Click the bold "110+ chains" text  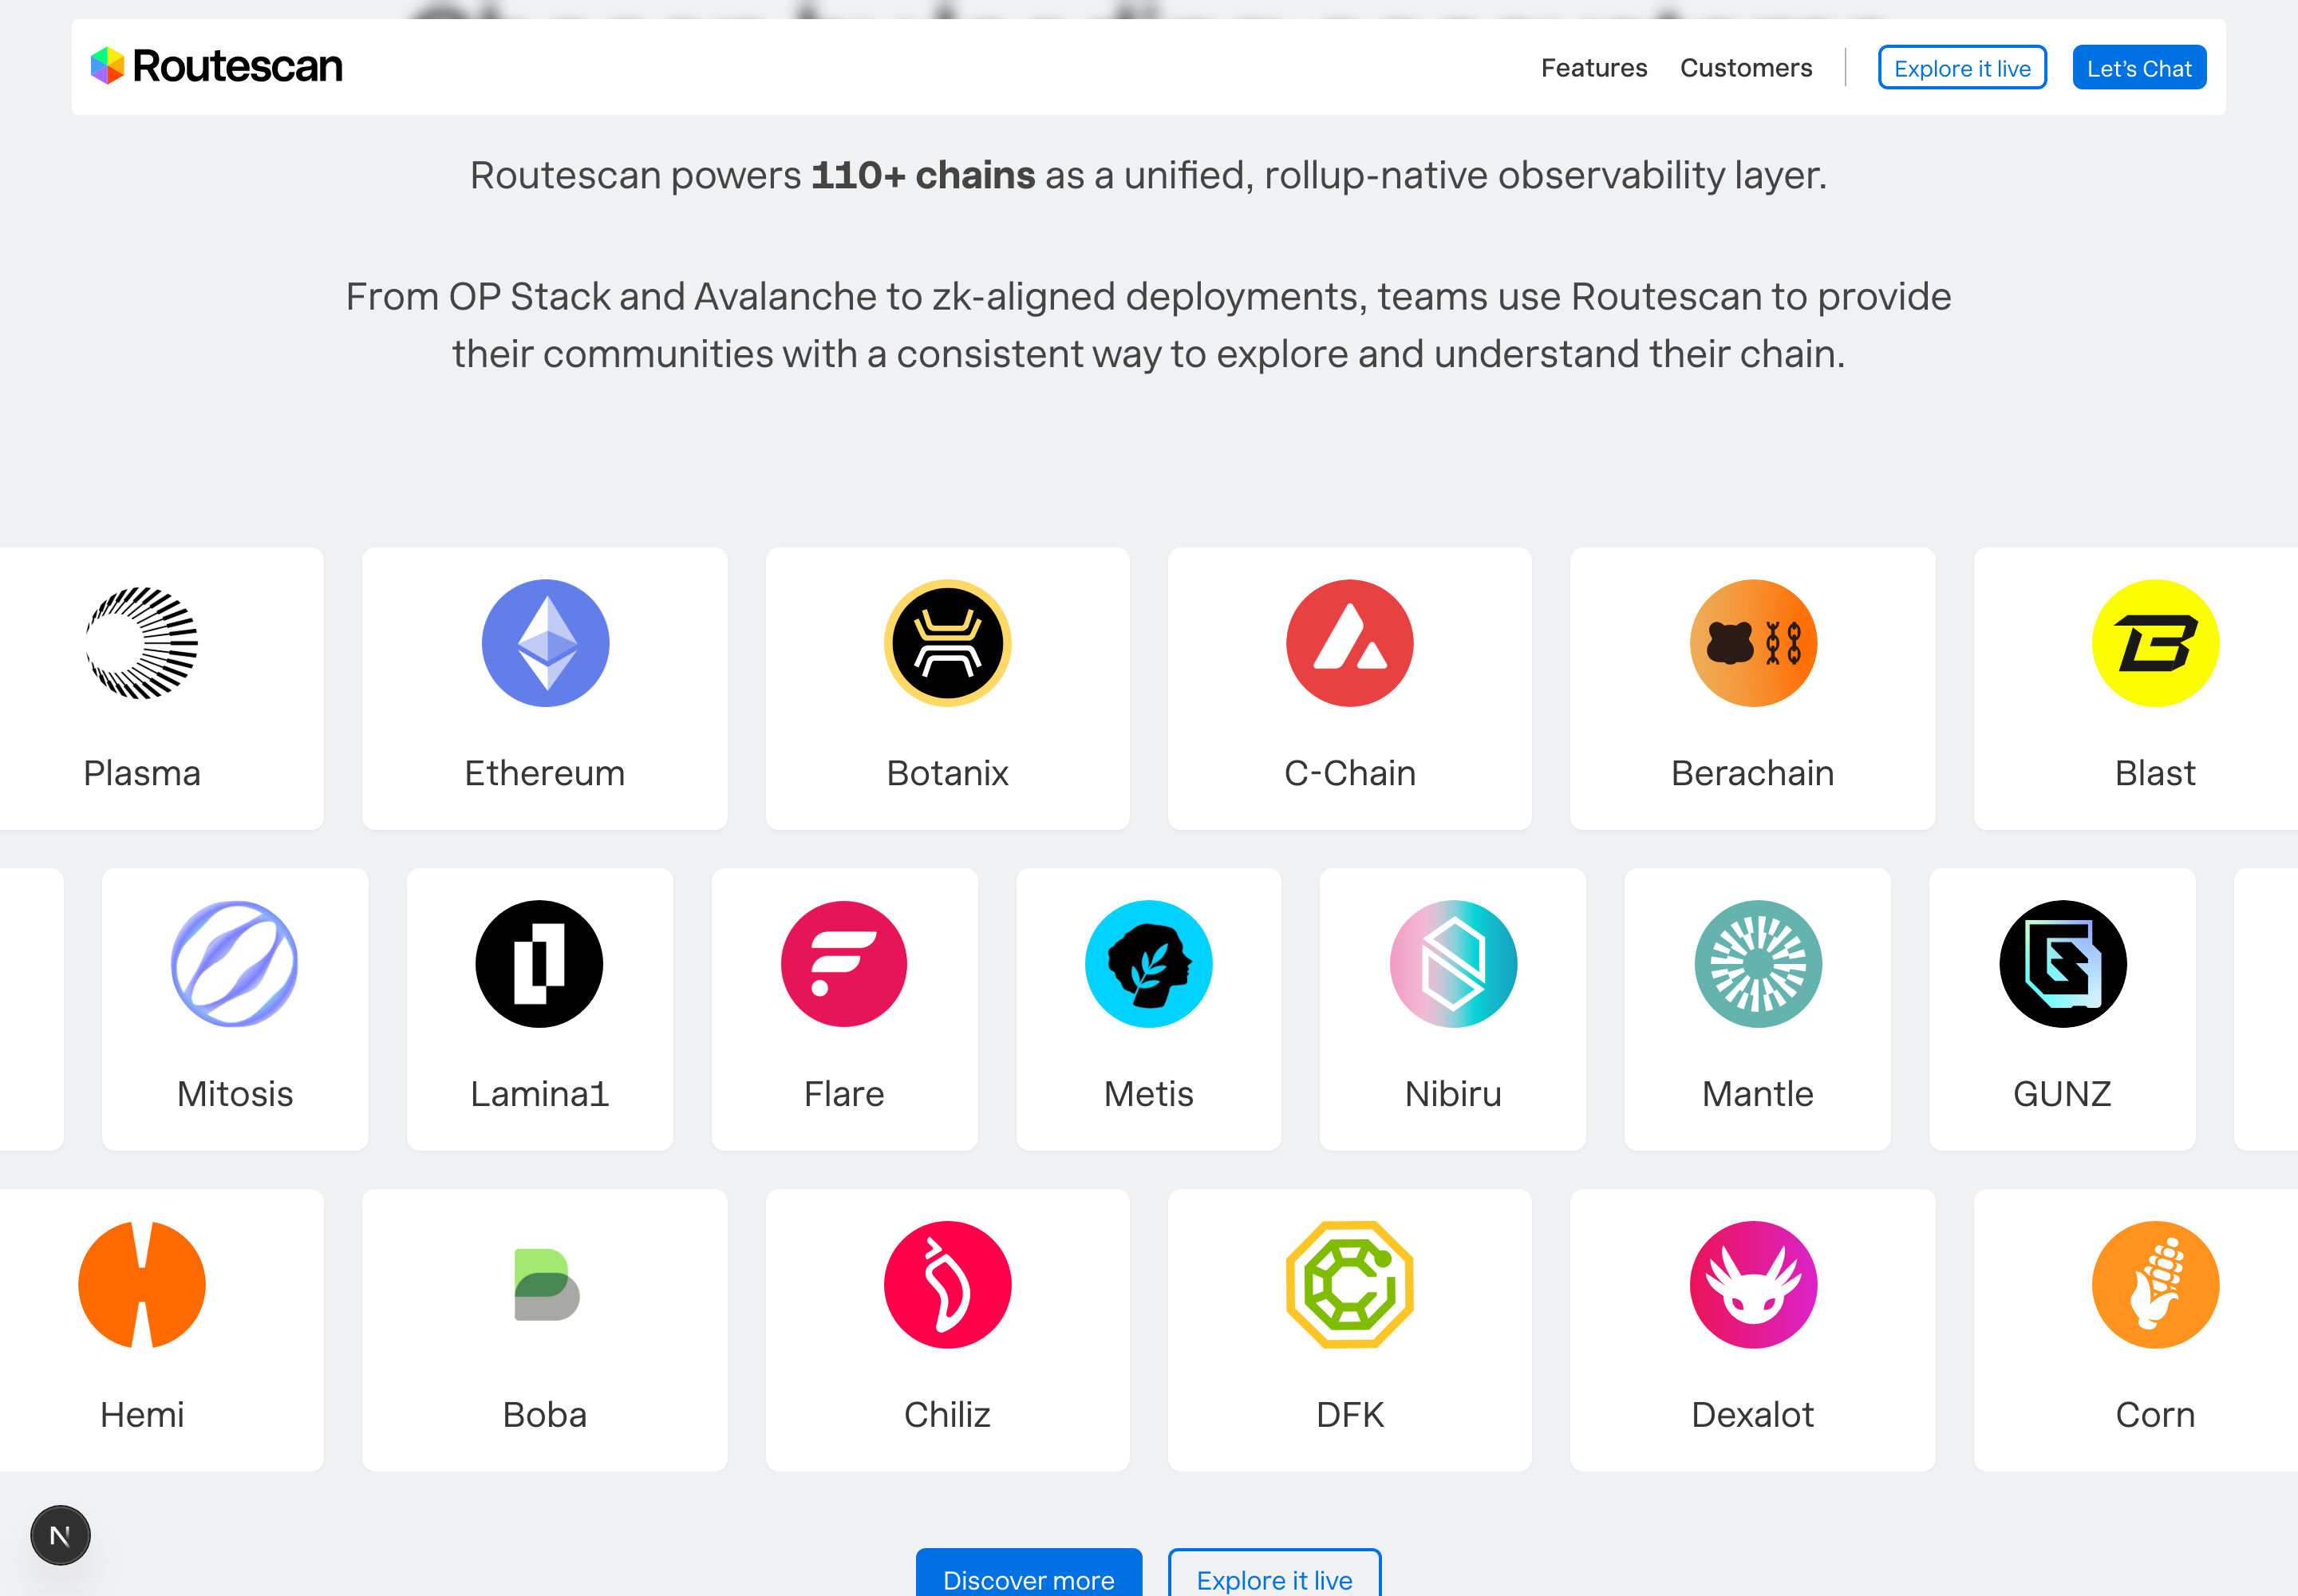coord(923,175)
